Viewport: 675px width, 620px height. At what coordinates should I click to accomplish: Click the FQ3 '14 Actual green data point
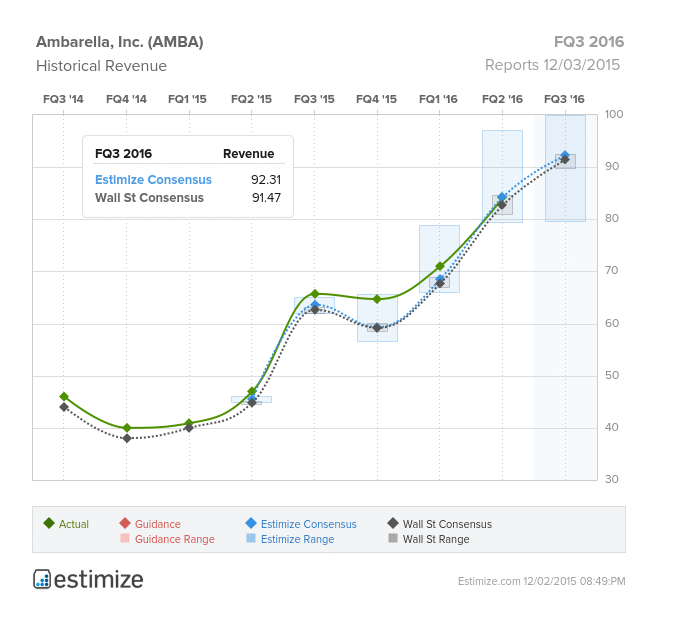64,397
